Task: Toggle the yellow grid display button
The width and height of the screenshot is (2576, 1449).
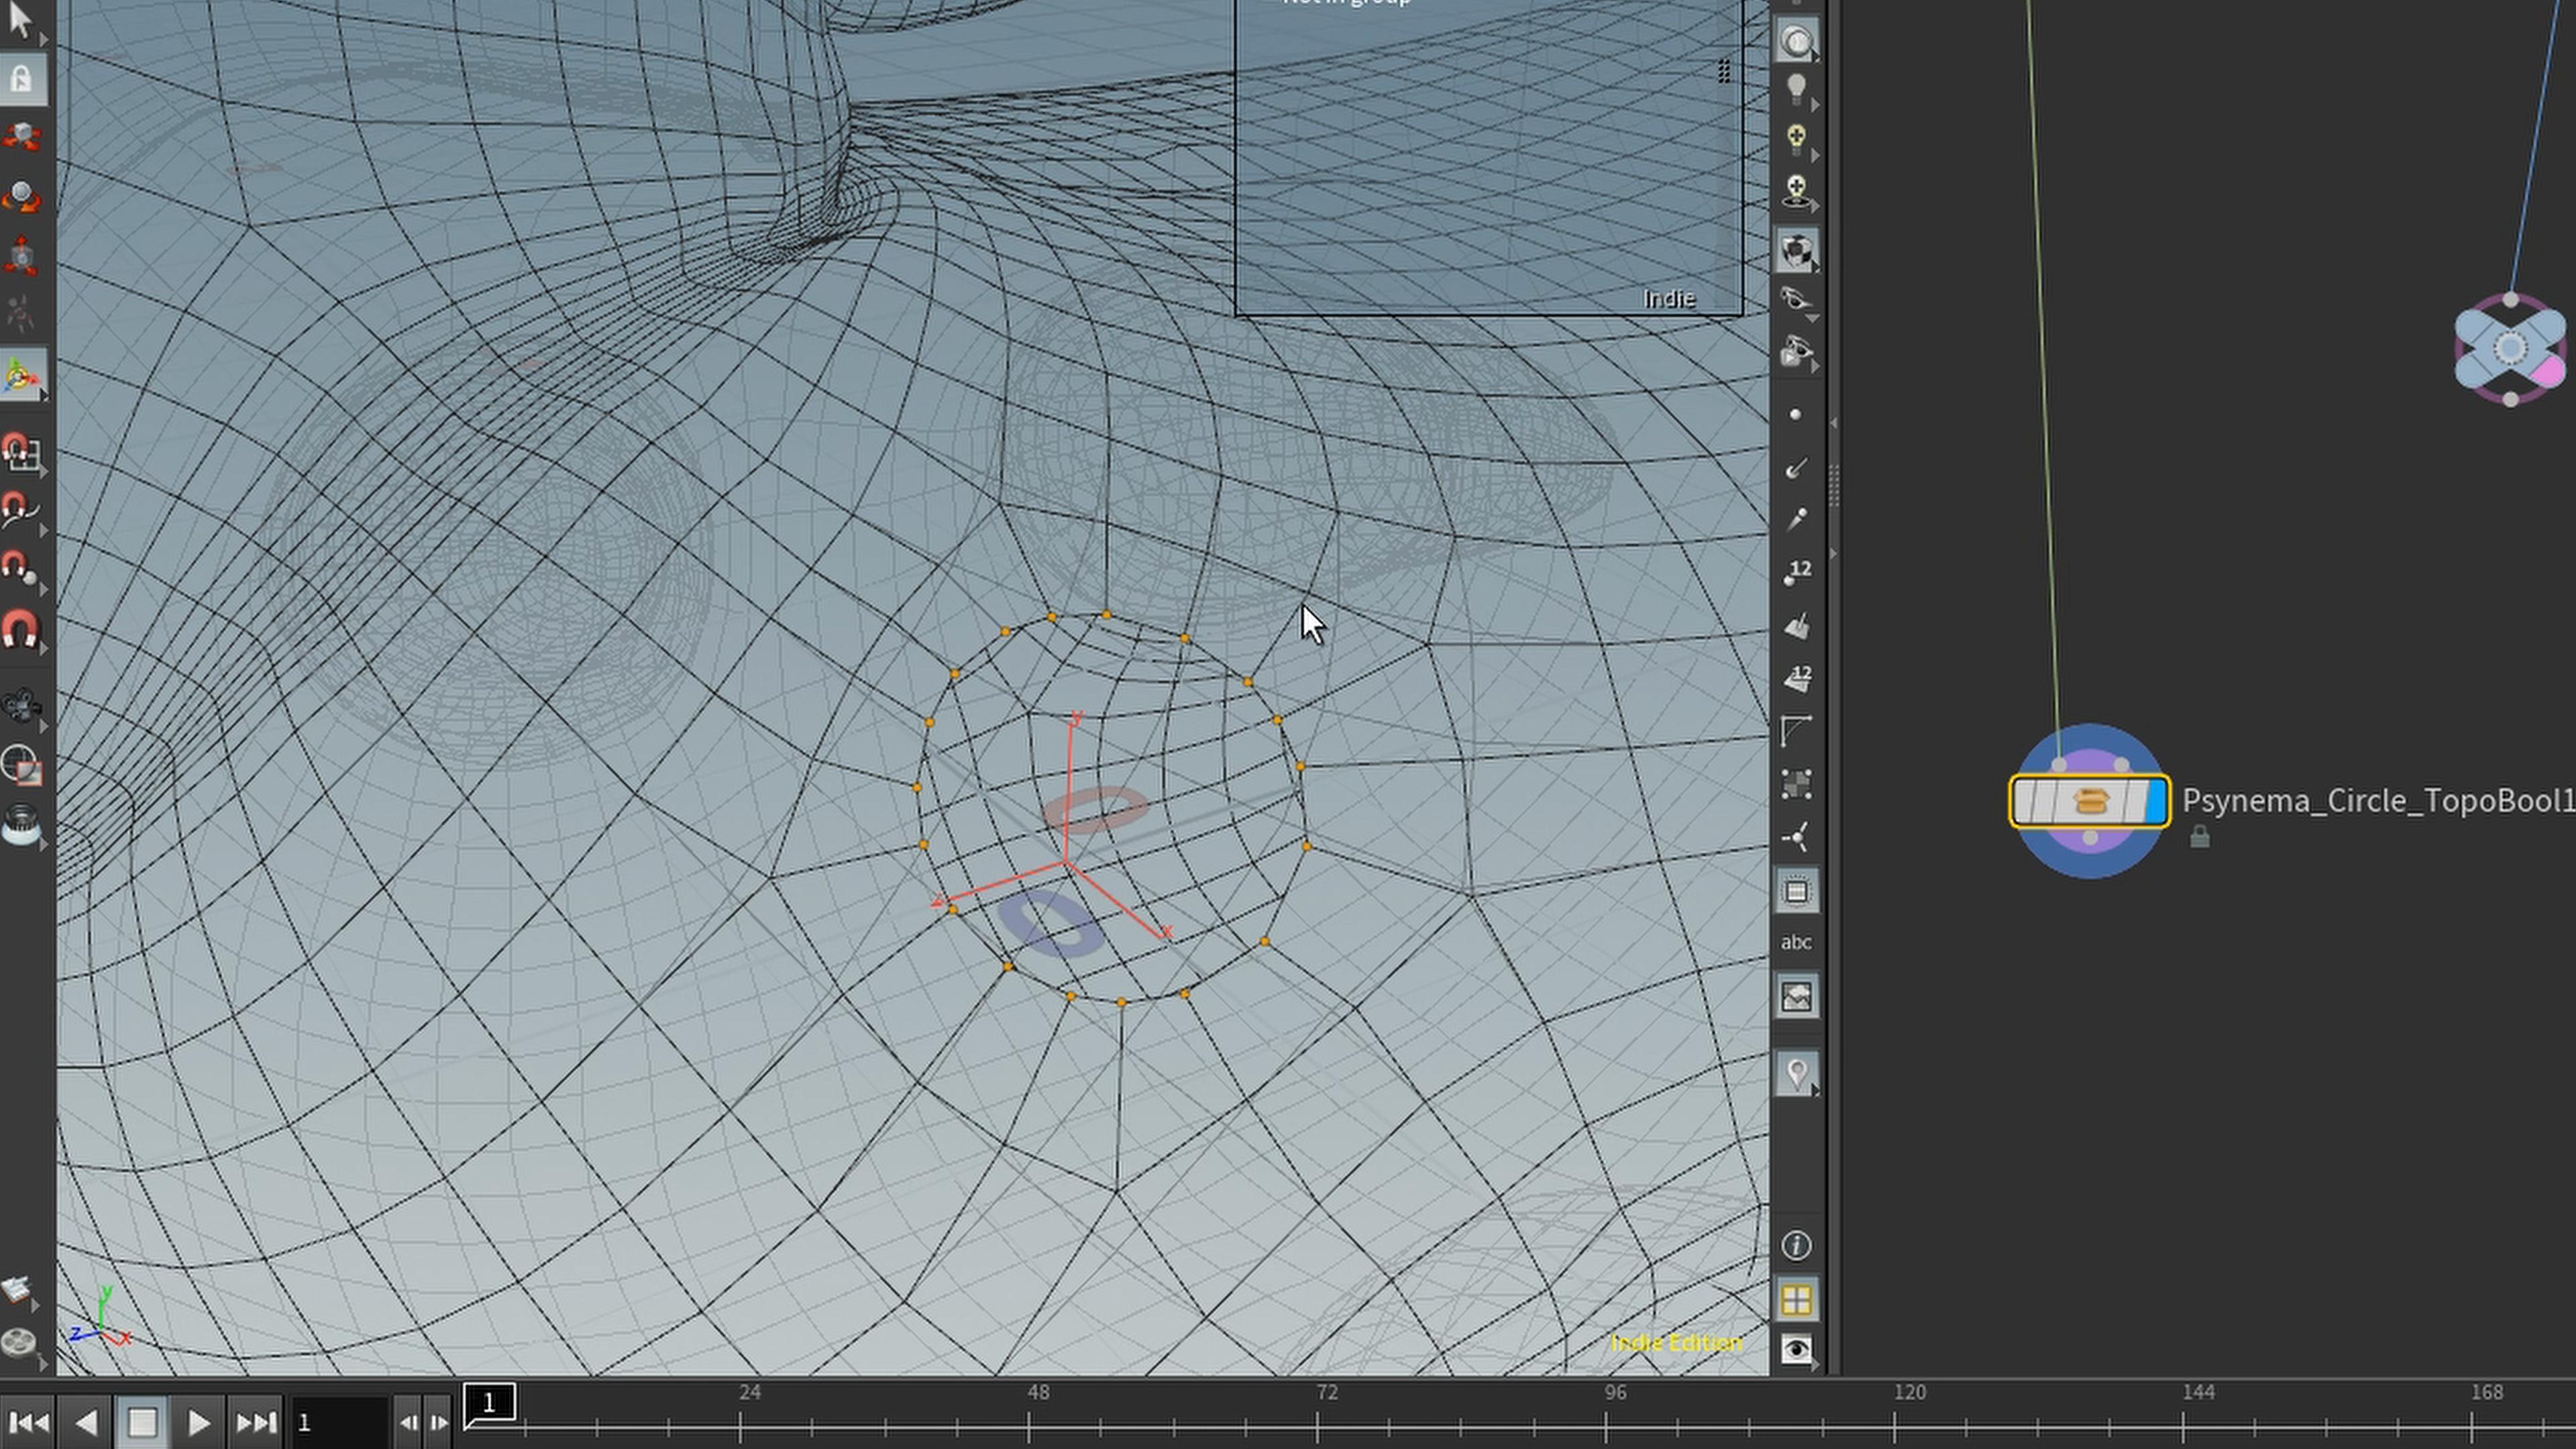Action: coord(1797,1300)
